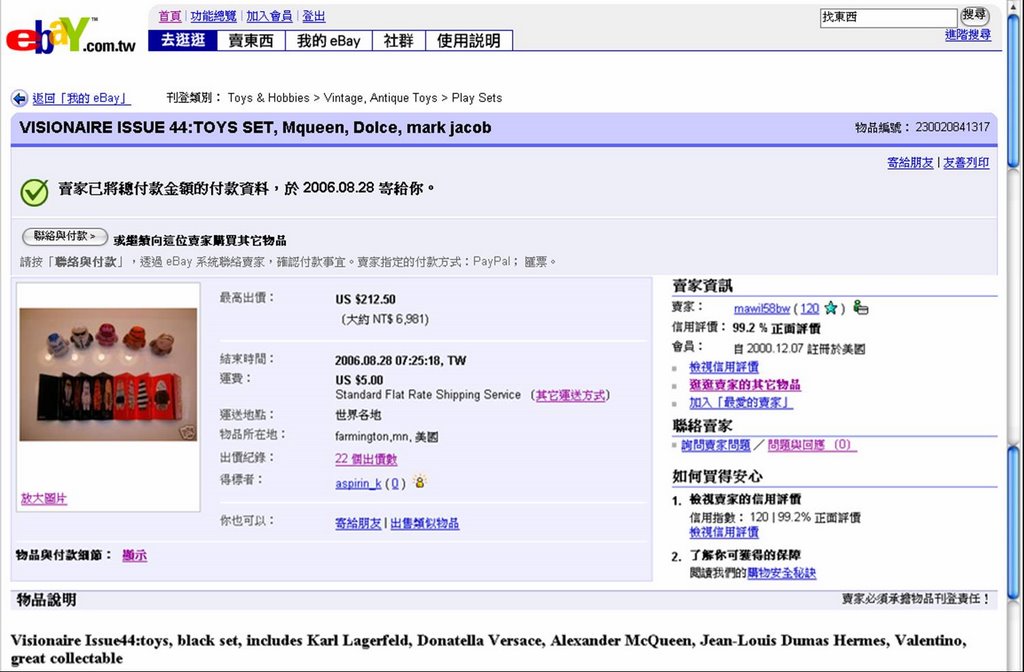Click the eBay.com.tw logo
This screenshot has height=672, width=1024.
click(71, 35)
